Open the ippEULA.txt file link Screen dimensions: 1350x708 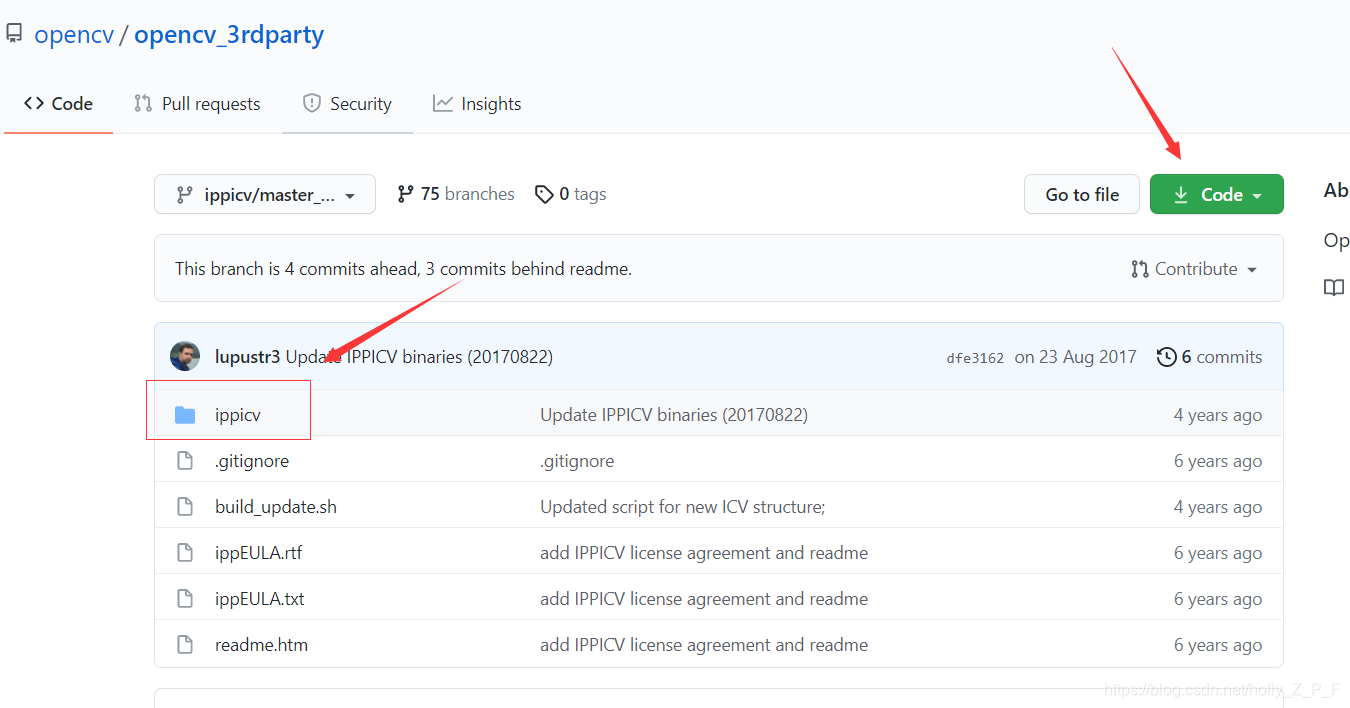pyautogui.click(x=260, y=599)
